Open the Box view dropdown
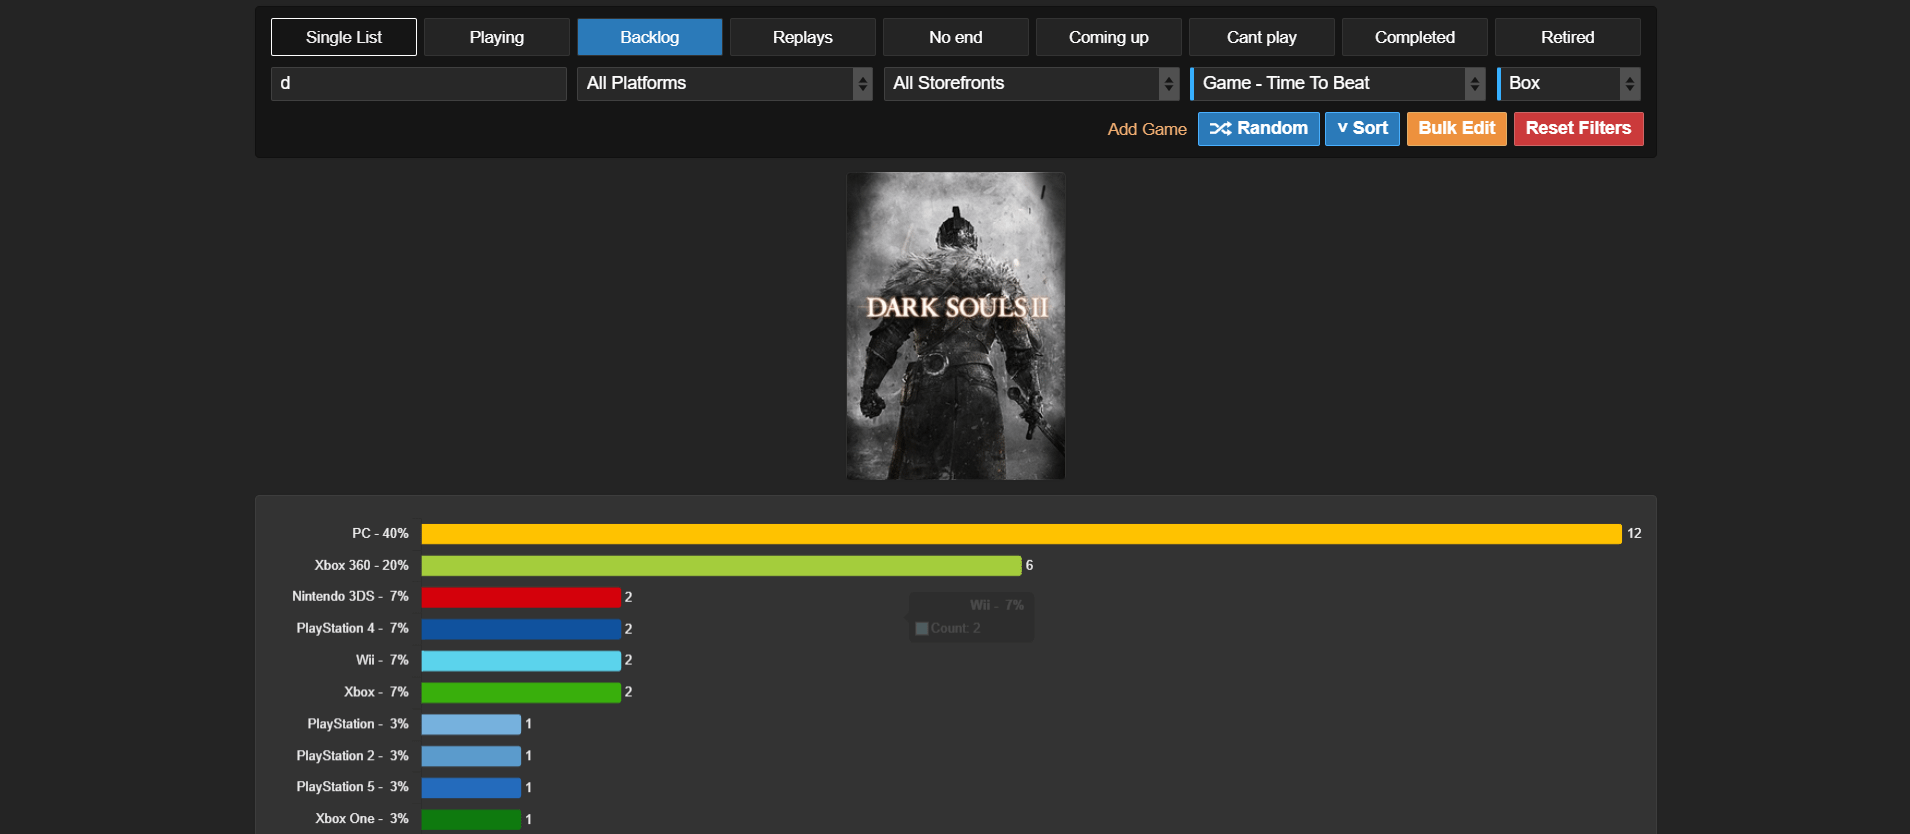The image size is (1910, 834). coord(1568,84)
